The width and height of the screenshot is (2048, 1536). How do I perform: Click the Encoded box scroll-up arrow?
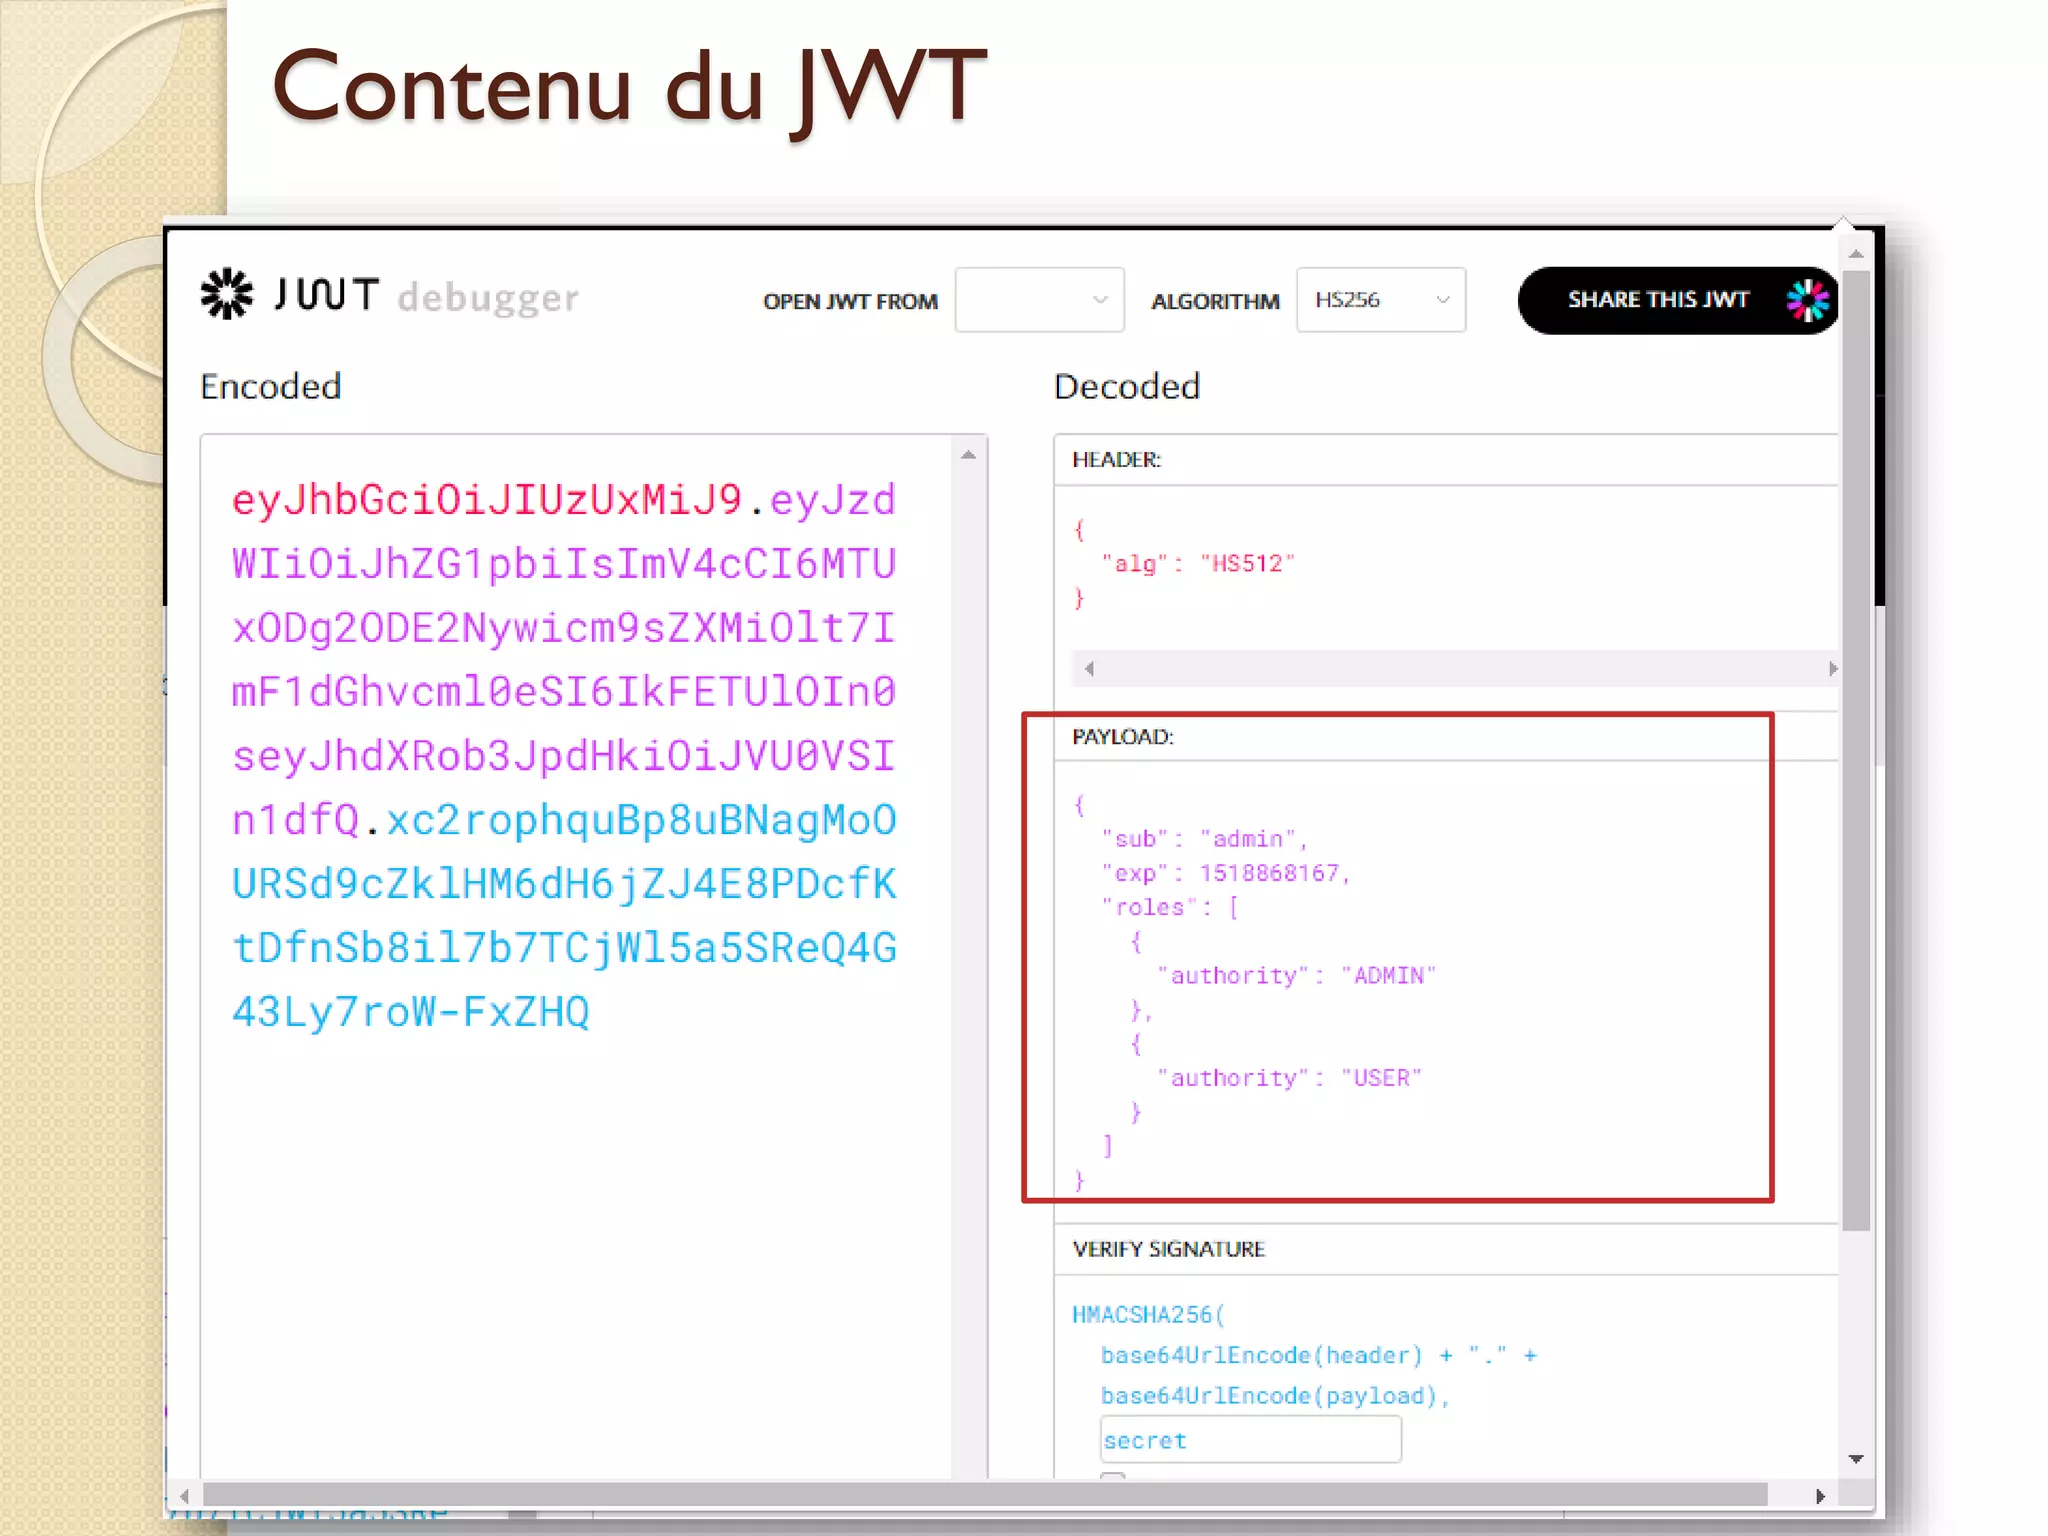coord(968,455)
